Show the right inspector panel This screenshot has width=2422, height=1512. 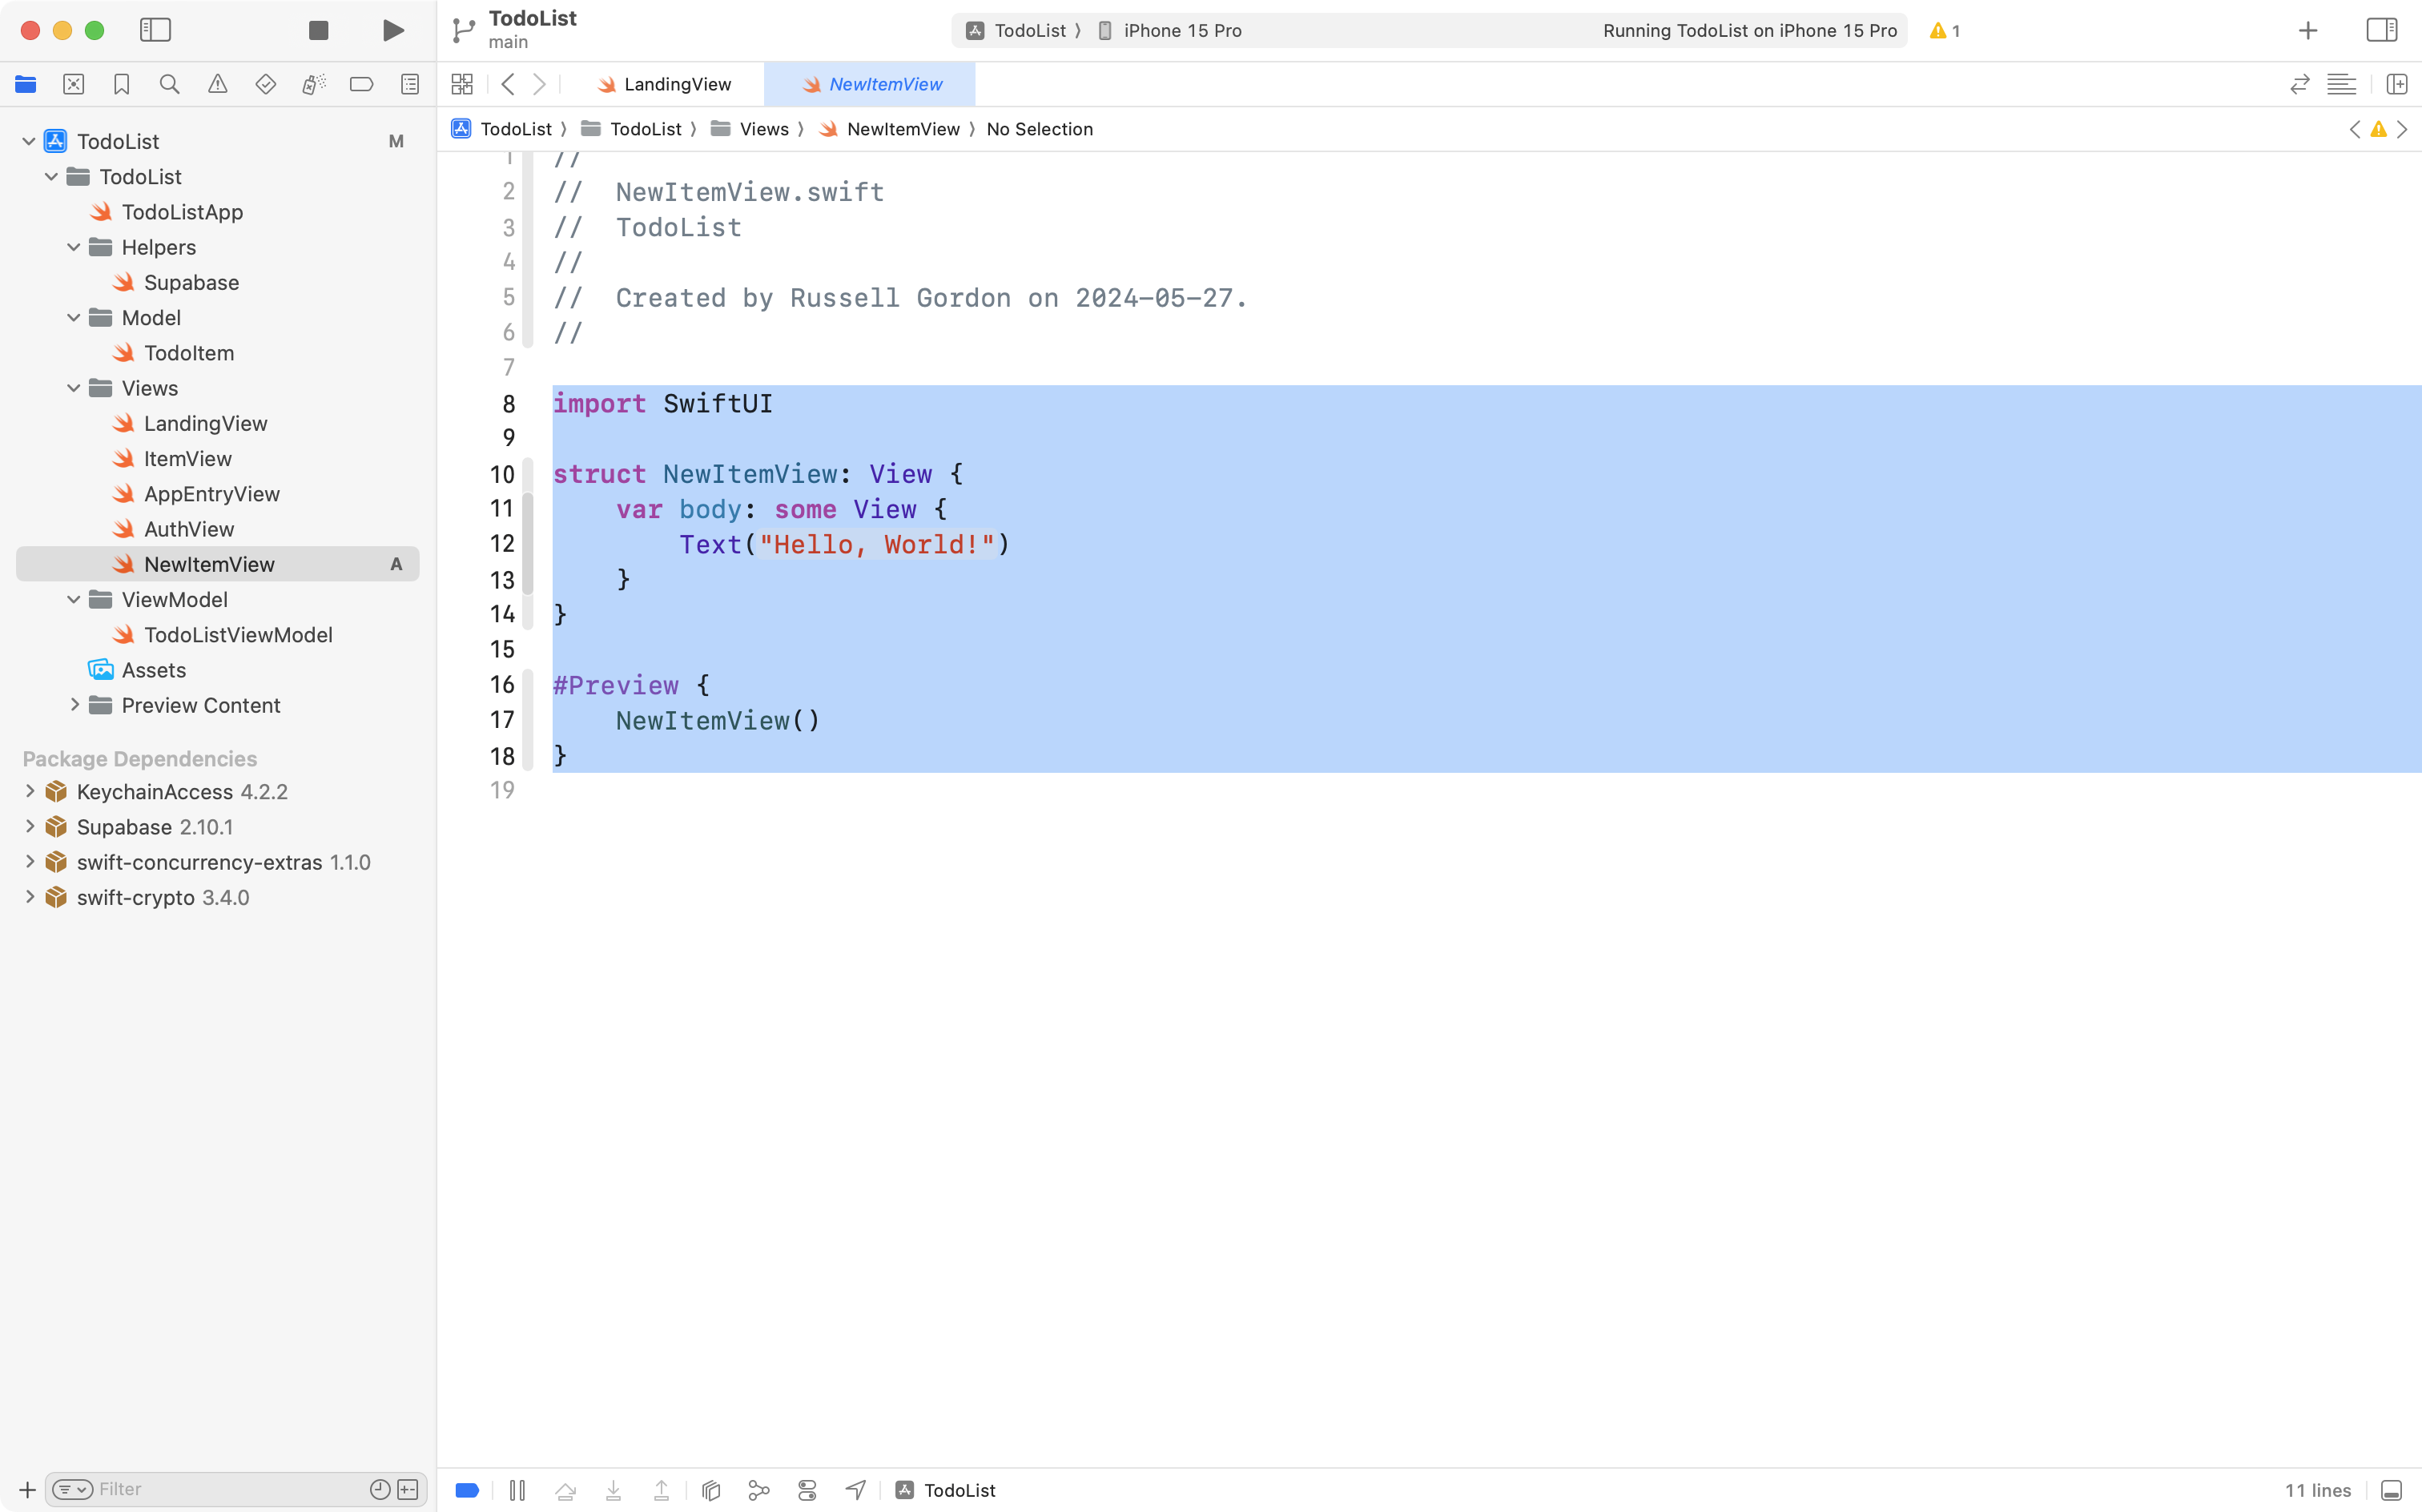point(2381,30)
